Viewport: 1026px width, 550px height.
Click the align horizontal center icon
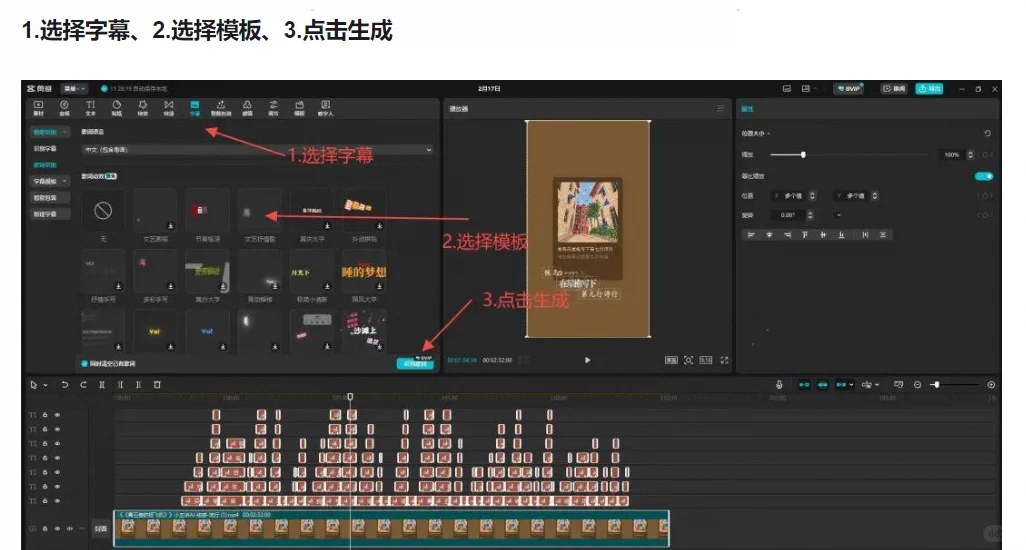tap(770, 234)
